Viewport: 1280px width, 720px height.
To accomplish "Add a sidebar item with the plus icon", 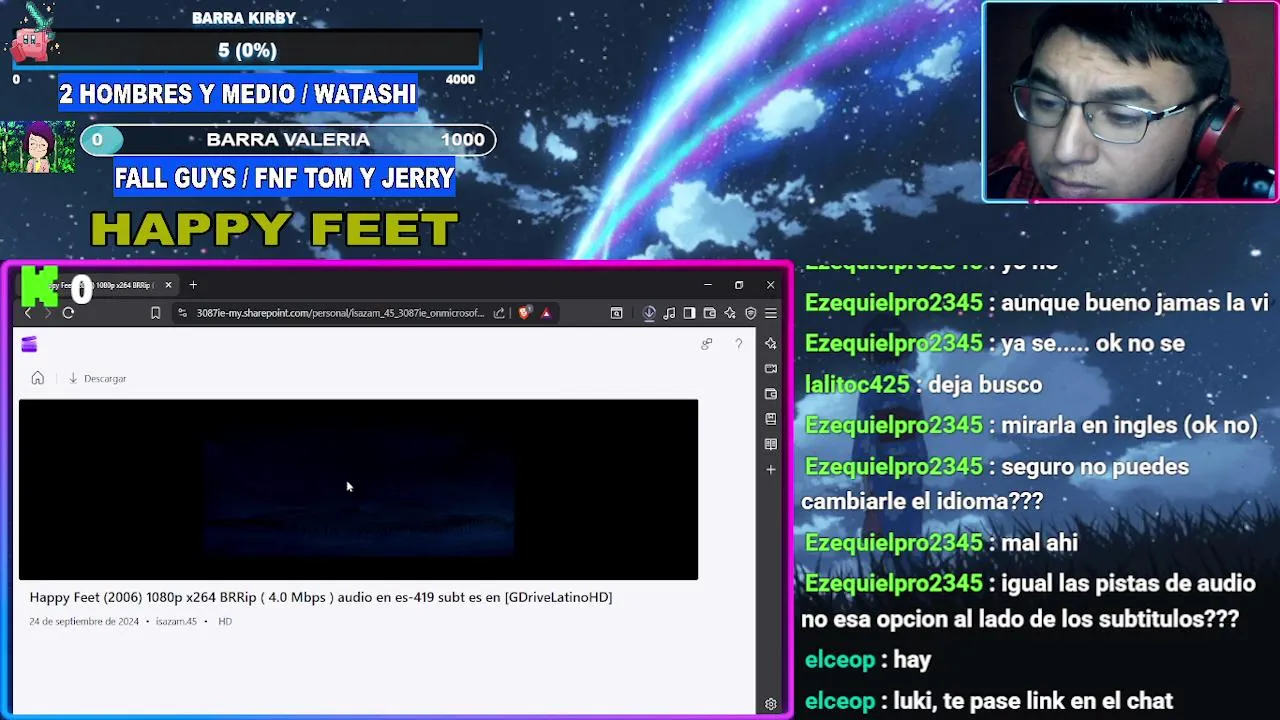I will (x=770, y=469).
